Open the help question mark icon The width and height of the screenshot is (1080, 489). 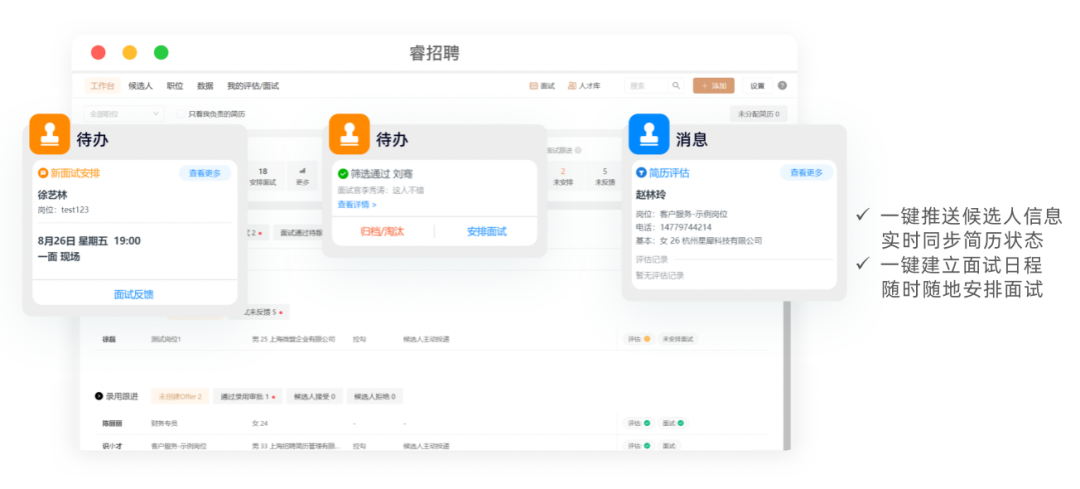pos(782,86)
